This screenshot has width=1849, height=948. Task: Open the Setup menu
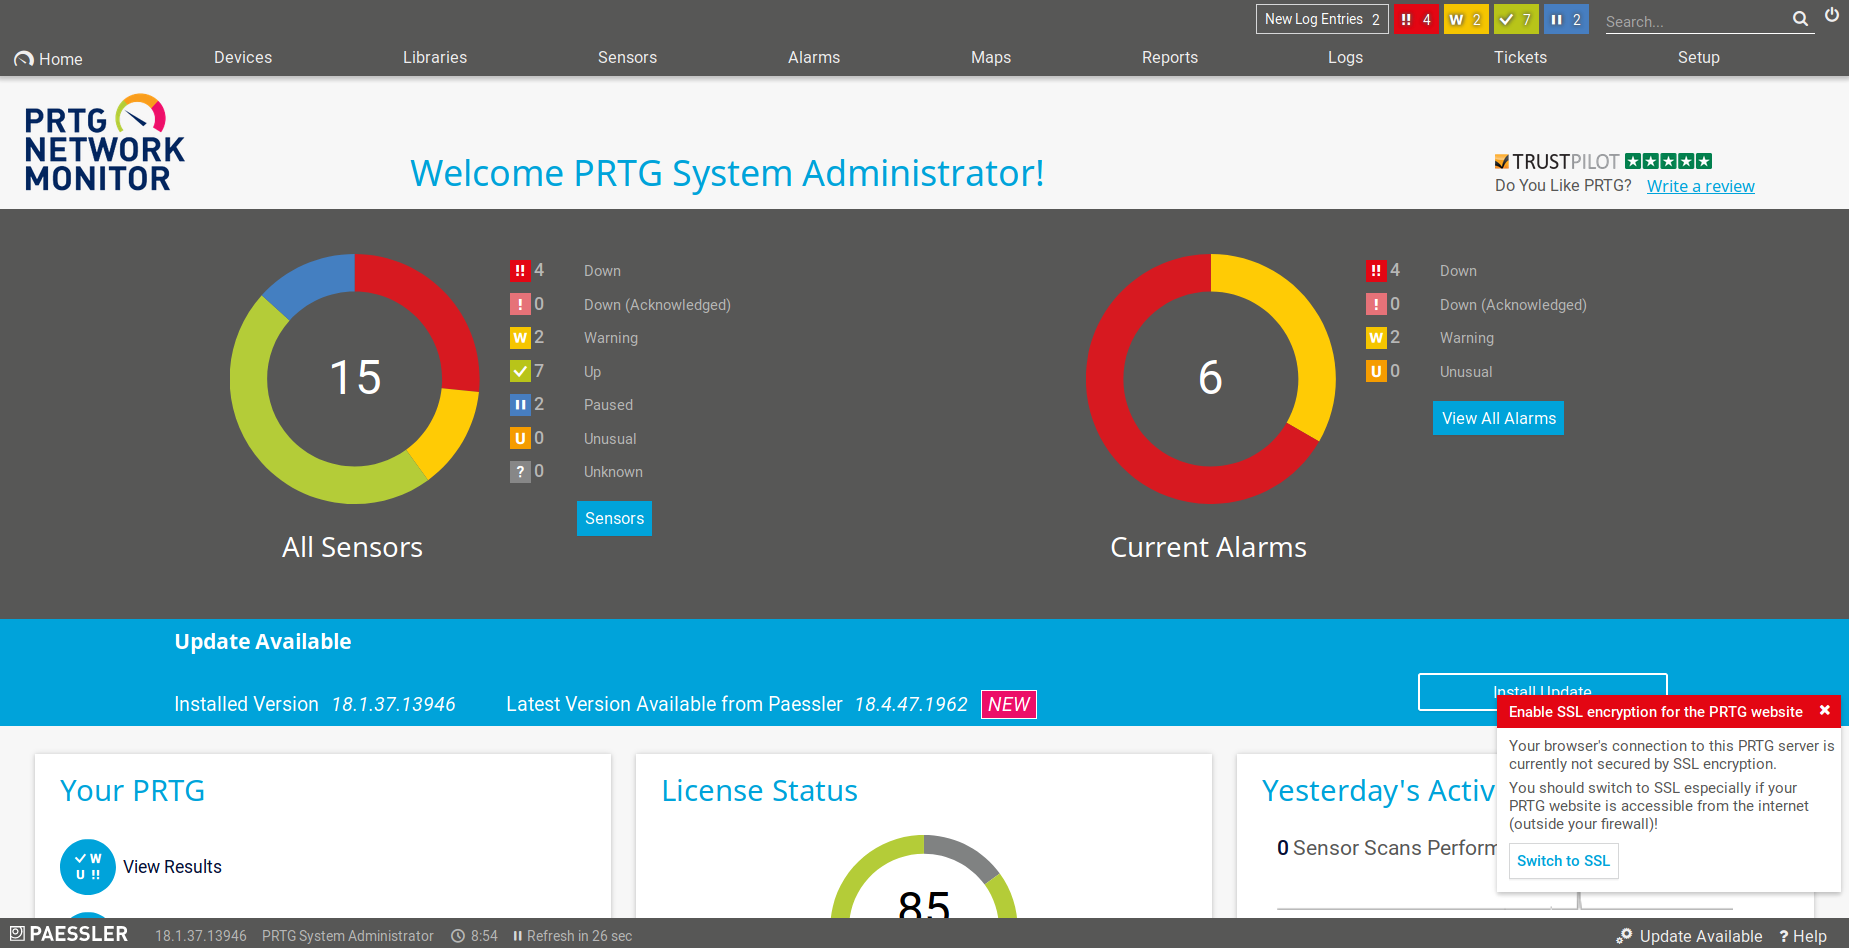pos(1698,58)
